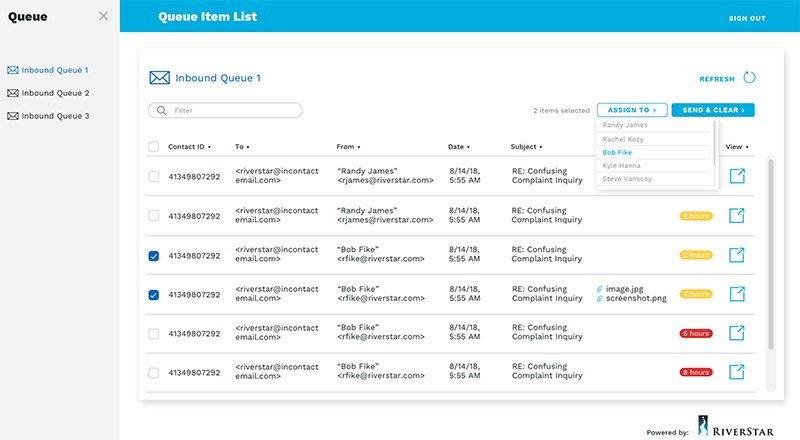
Task: Open view icon in first Randy James row
Action: (737, 176)
